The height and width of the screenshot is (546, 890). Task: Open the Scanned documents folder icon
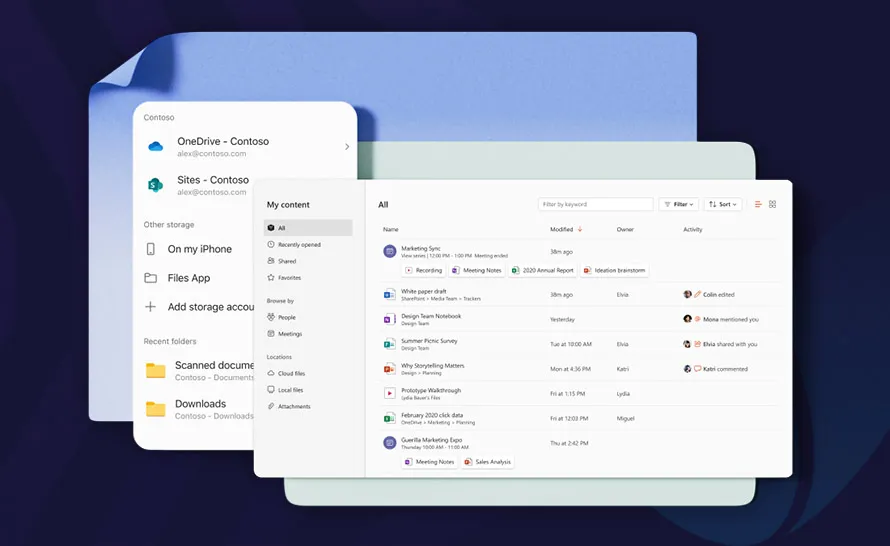pyautogui.click(x=156, y=371)
